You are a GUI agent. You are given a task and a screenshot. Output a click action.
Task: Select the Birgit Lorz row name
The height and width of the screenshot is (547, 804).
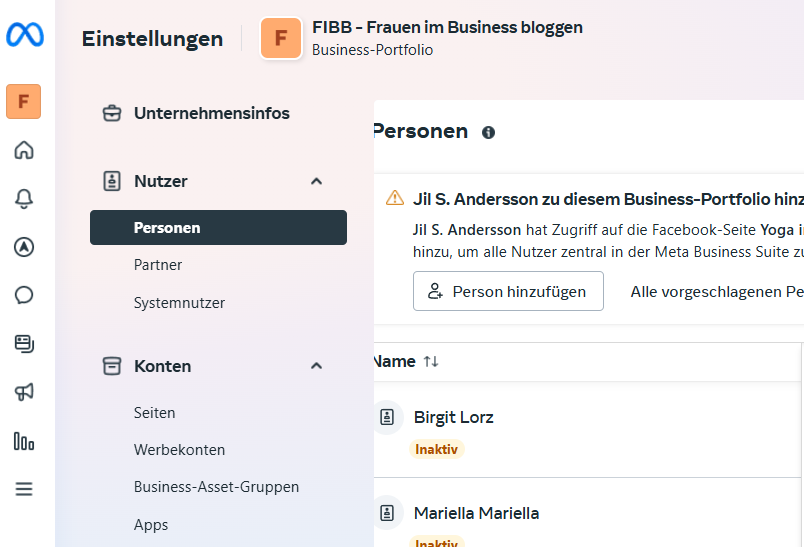(453, 417)
